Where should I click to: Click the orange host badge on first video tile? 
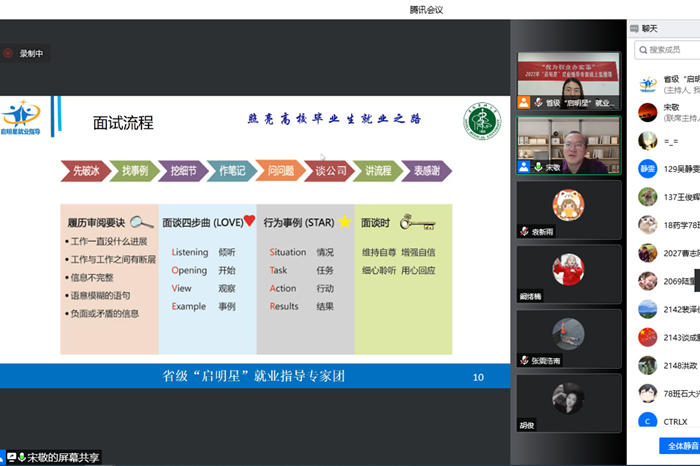pyautogui.click(x=523, y=103)
